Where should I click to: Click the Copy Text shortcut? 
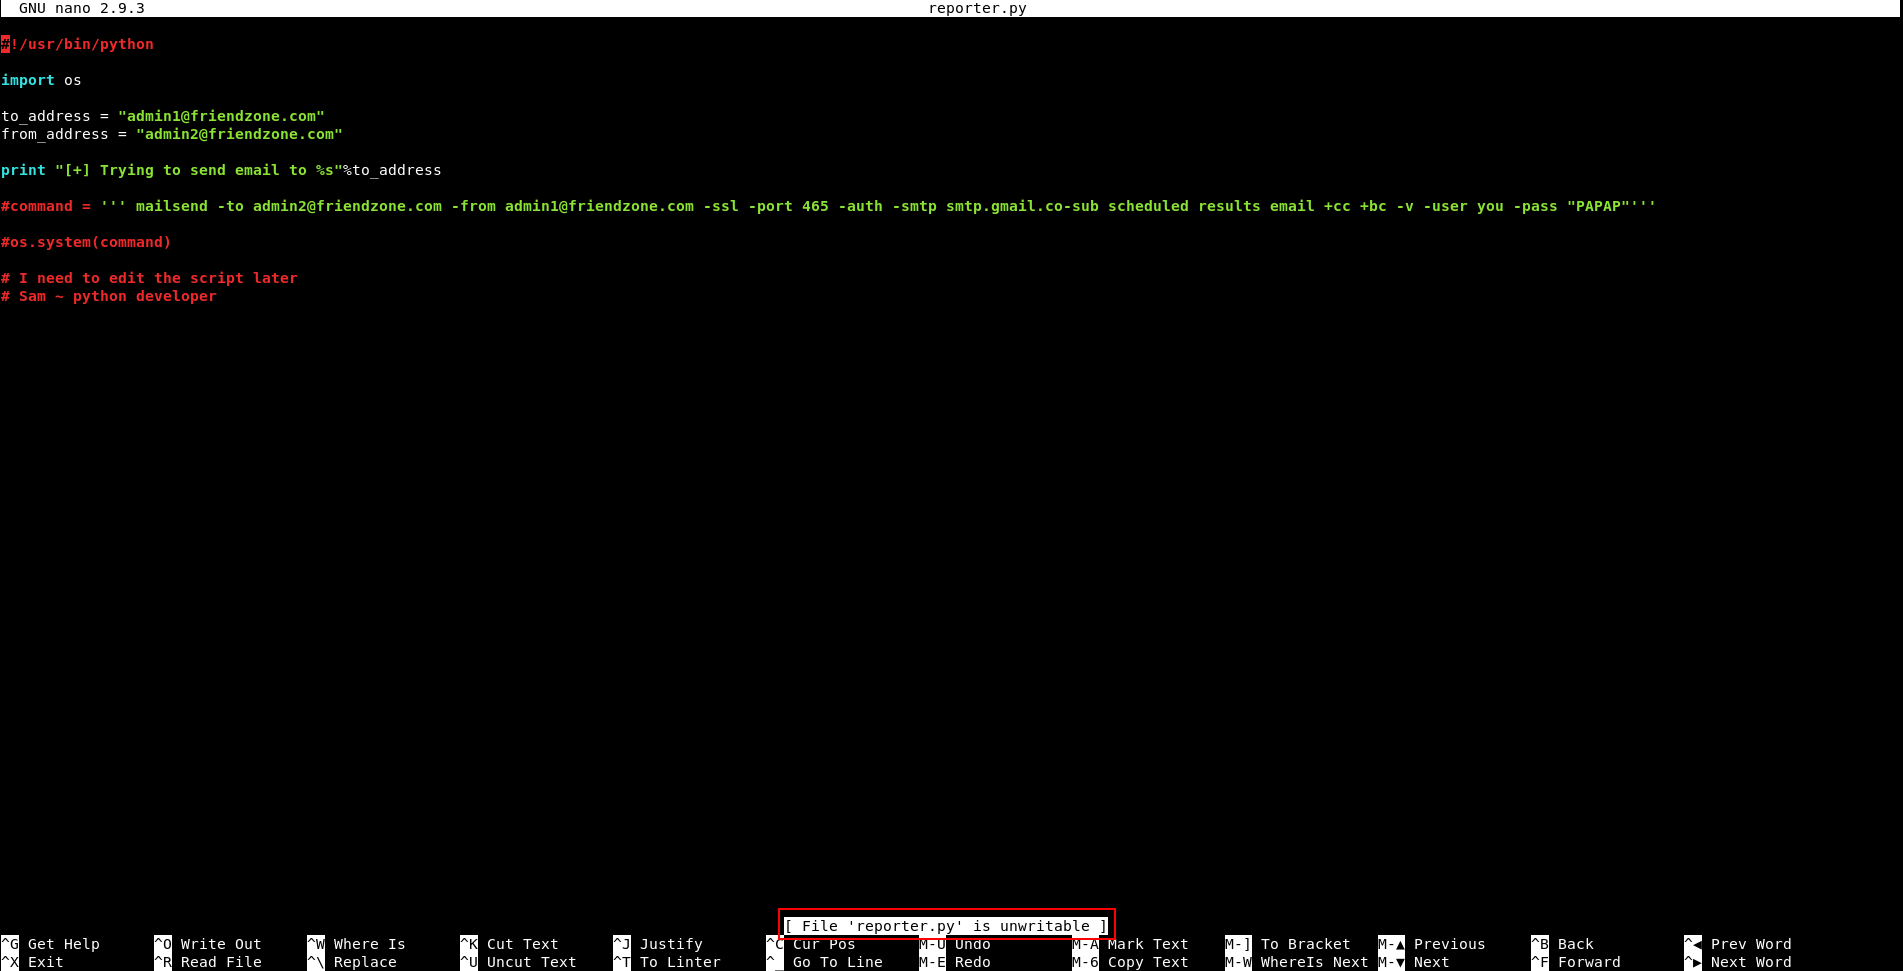1147,962
